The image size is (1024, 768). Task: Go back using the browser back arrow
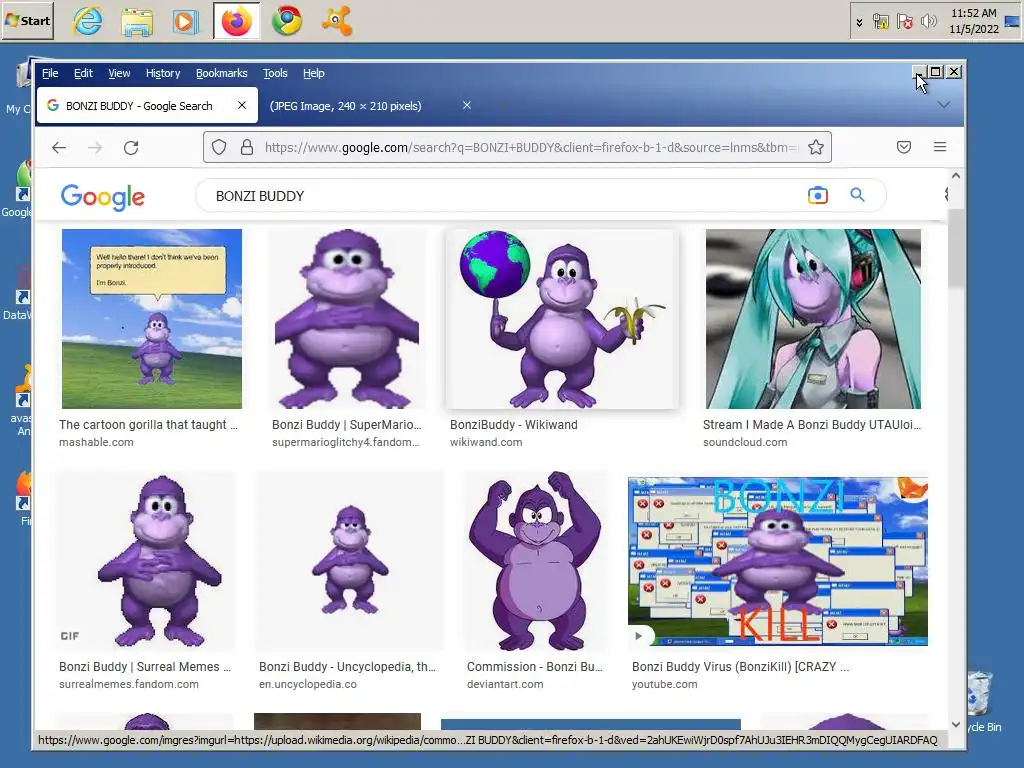coord(59,148)
